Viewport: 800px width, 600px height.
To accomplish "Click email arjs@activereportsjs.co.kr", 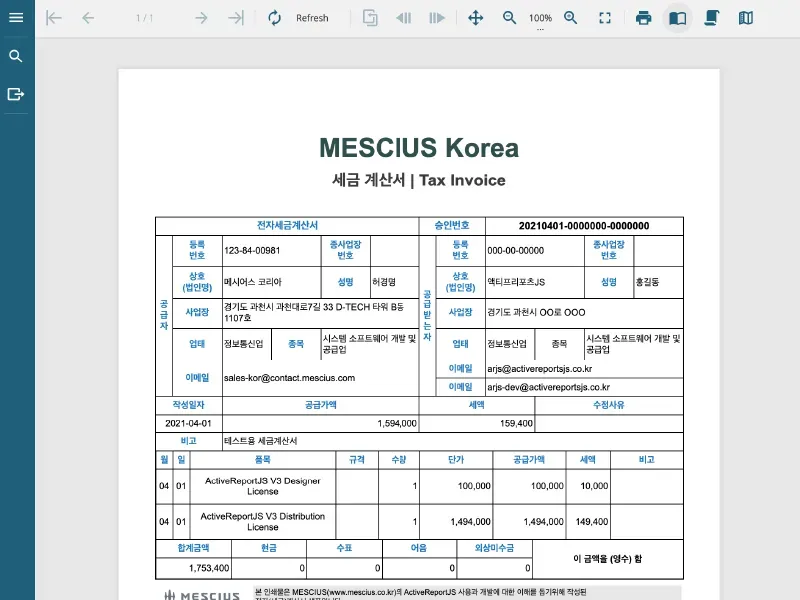I will pos(540,369).
